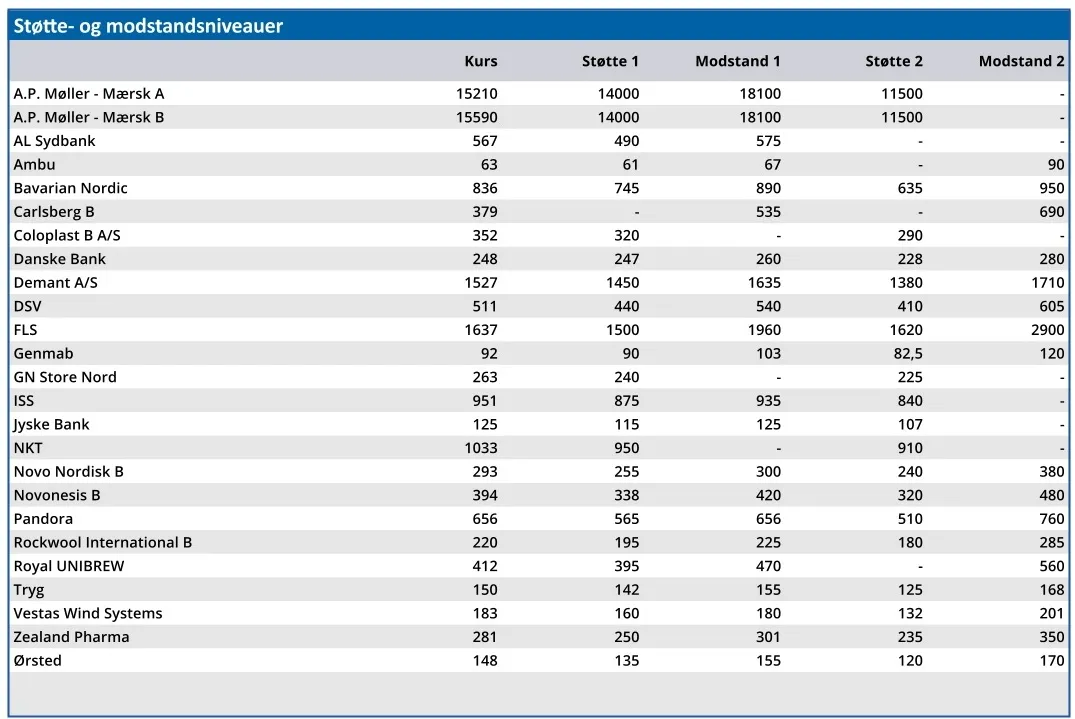Click the Ørsted kurs value 148
1075x719 pixels.
(x=485, y=661)
